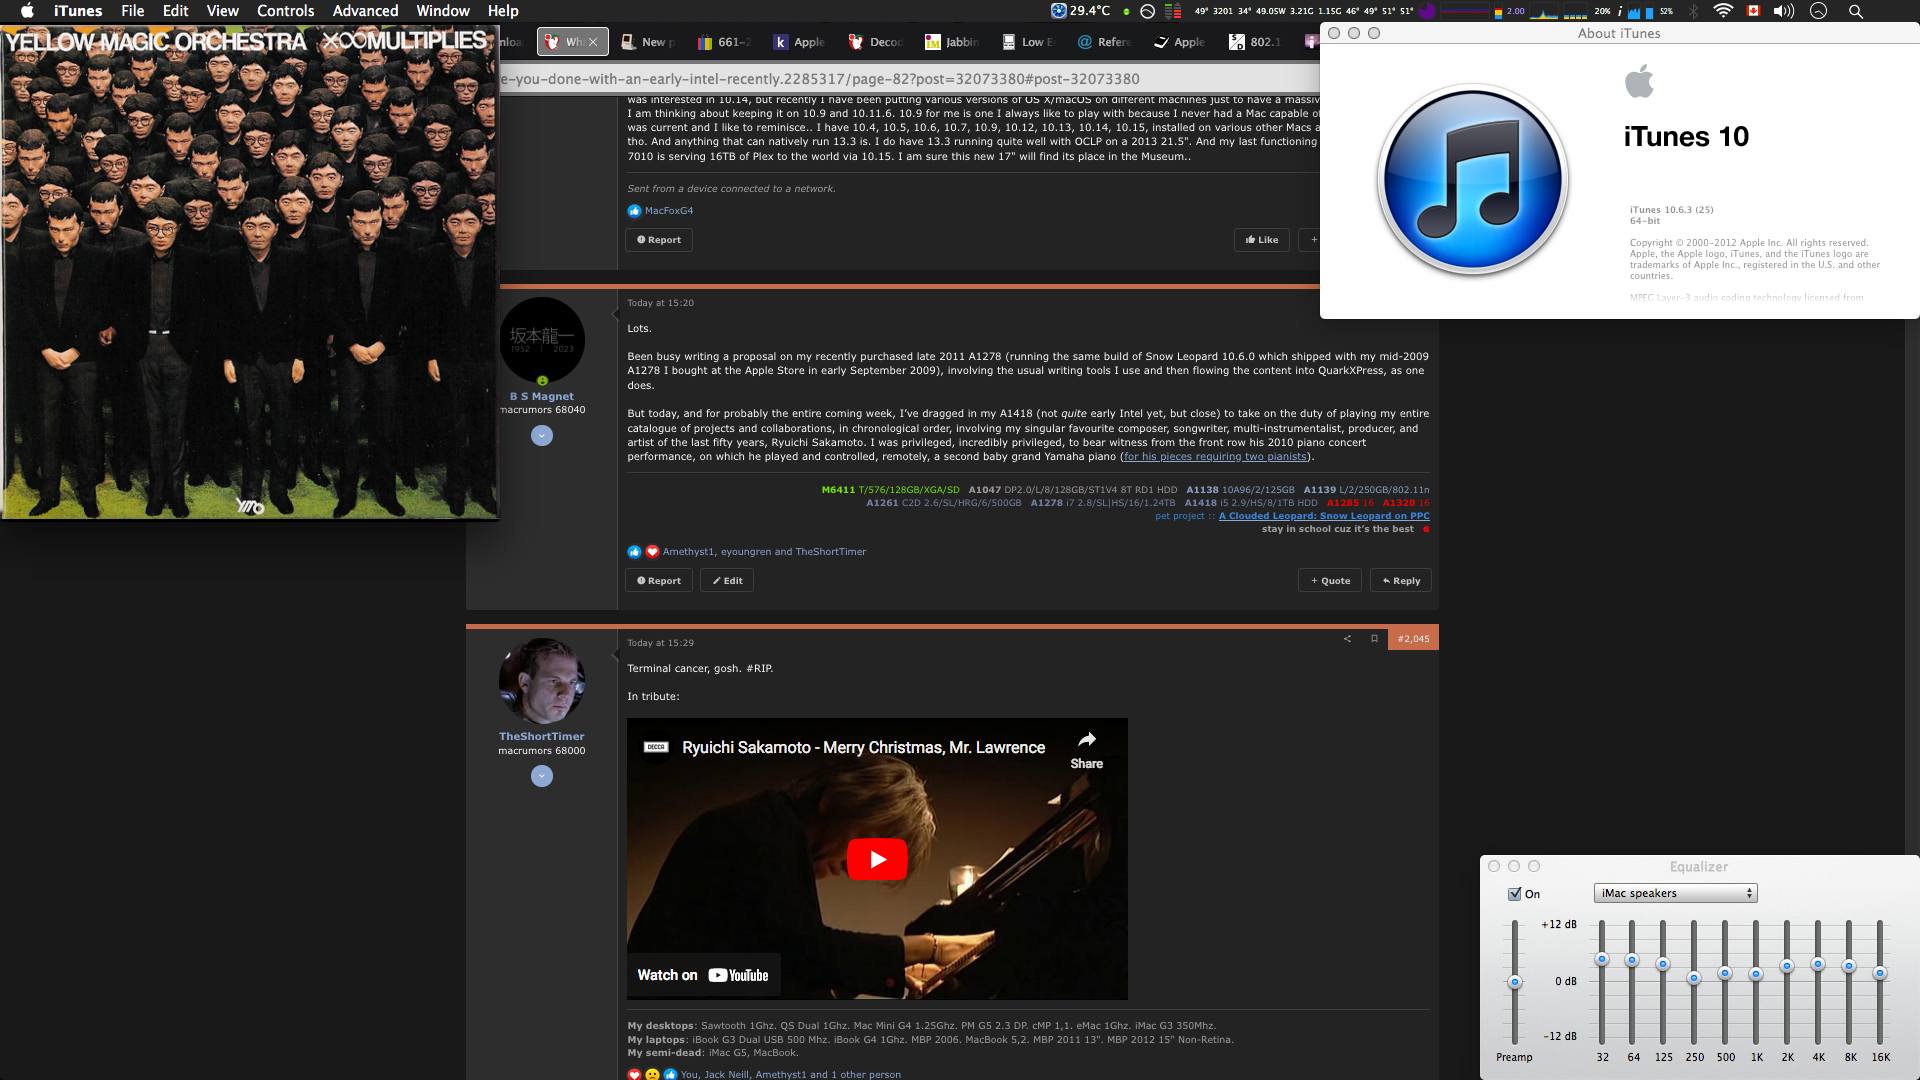This screenshot has height=1080, width=1920.
Task: Click the Wi-Fi status icon
Action: (x=1722, y=11)
